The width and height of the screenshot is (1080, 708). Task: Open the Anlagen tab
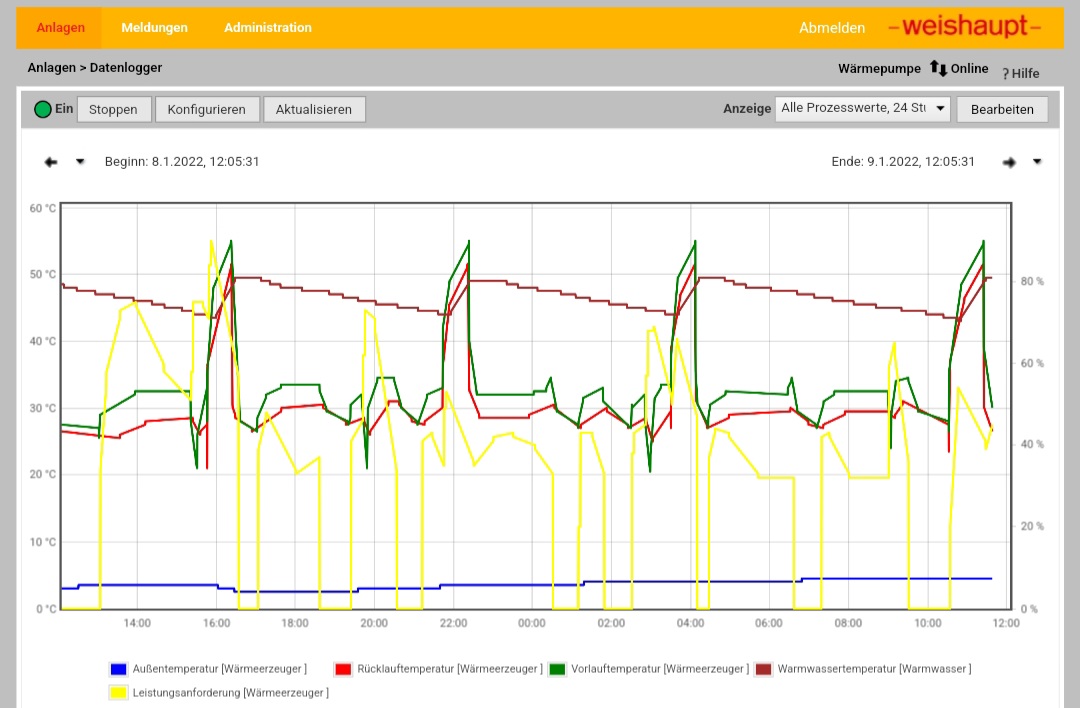click(x=60, y=28)
